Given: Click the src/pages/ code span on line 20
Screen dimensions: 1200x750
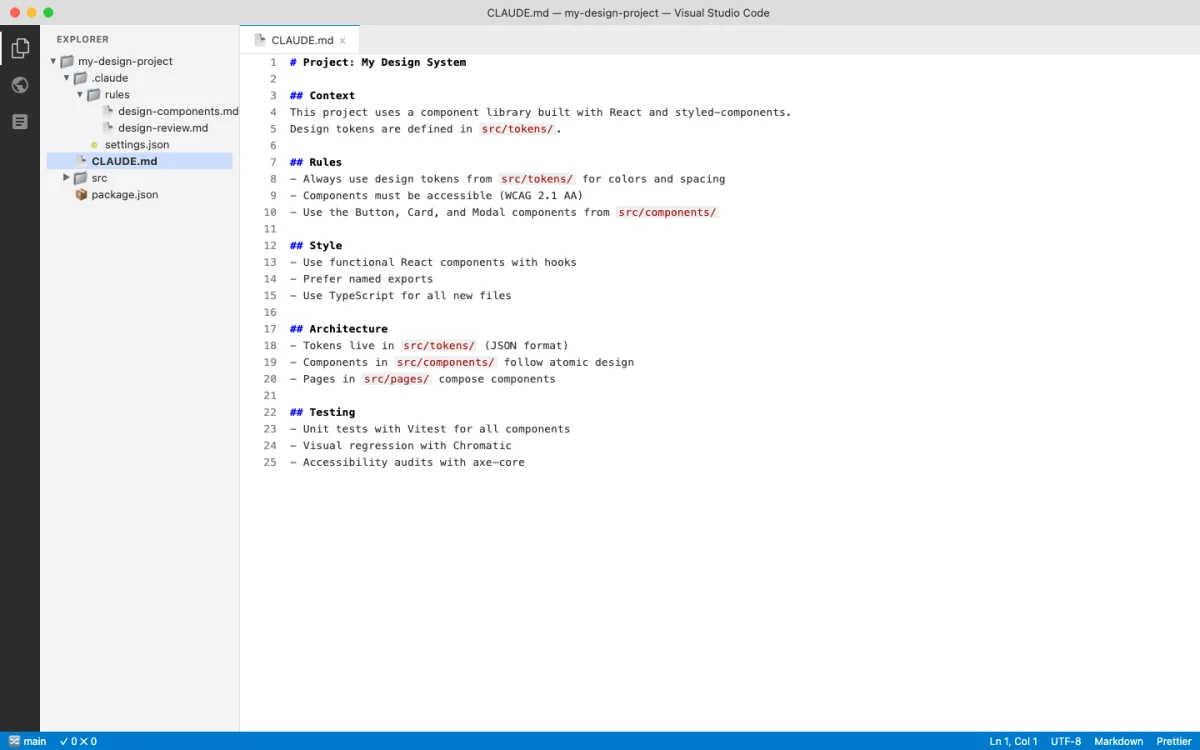Looking at the screenshot, I should pyautogui.click(x=397, y=379).
